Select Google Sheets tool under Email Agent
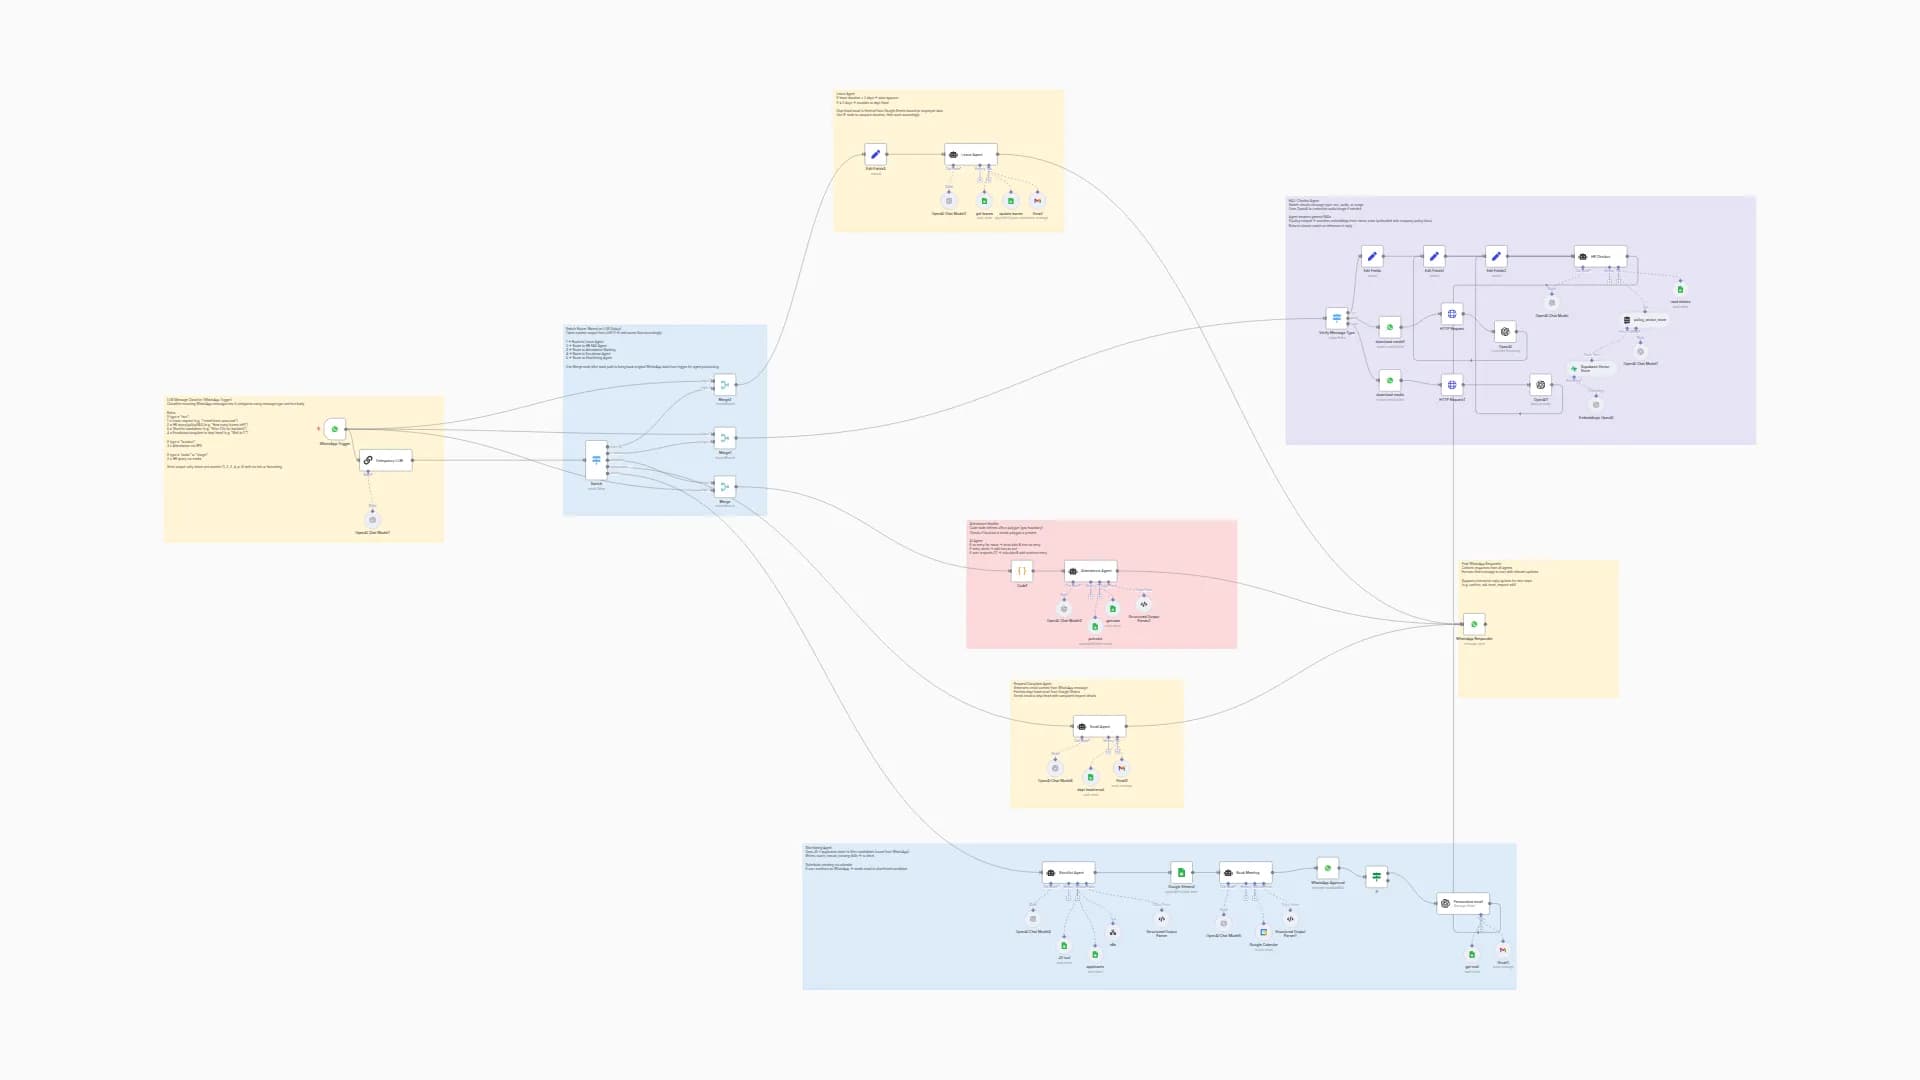1920x1080 pixels. pos(1091,777)
